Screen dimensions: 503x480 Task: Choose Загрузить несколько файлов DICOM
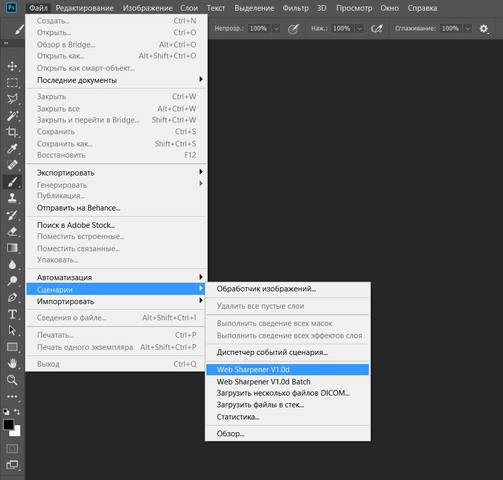pyautogui.click(x=288, y=393)
